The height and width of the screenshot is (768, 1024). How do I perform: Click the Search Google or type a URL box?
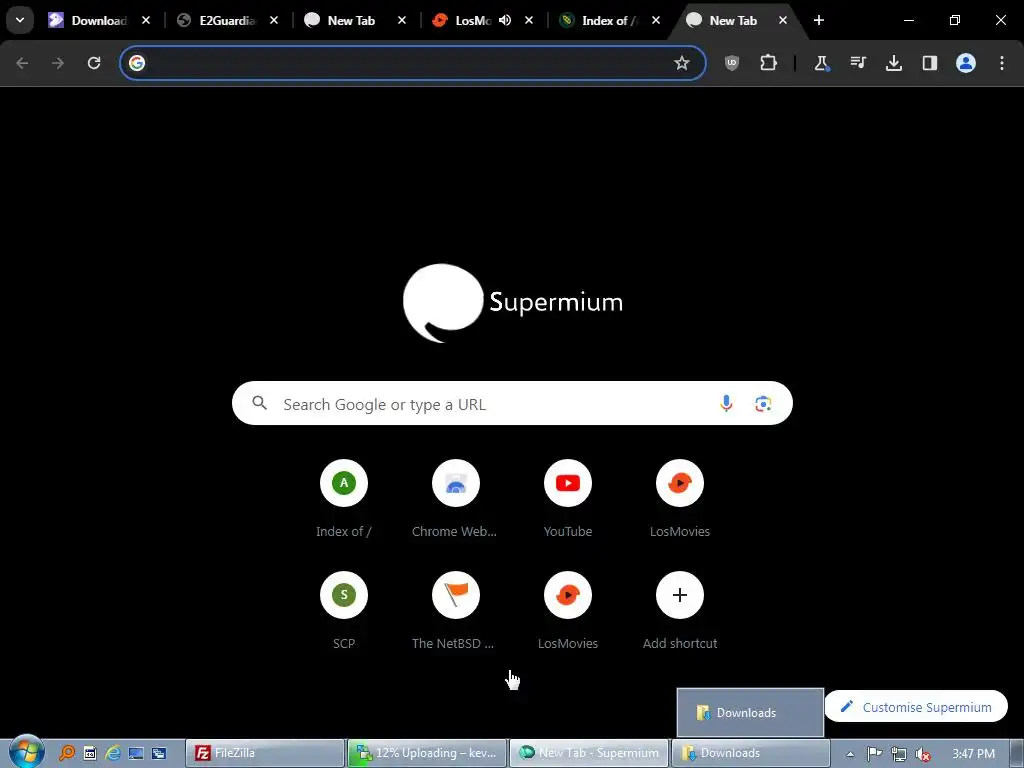click(513, 404)
